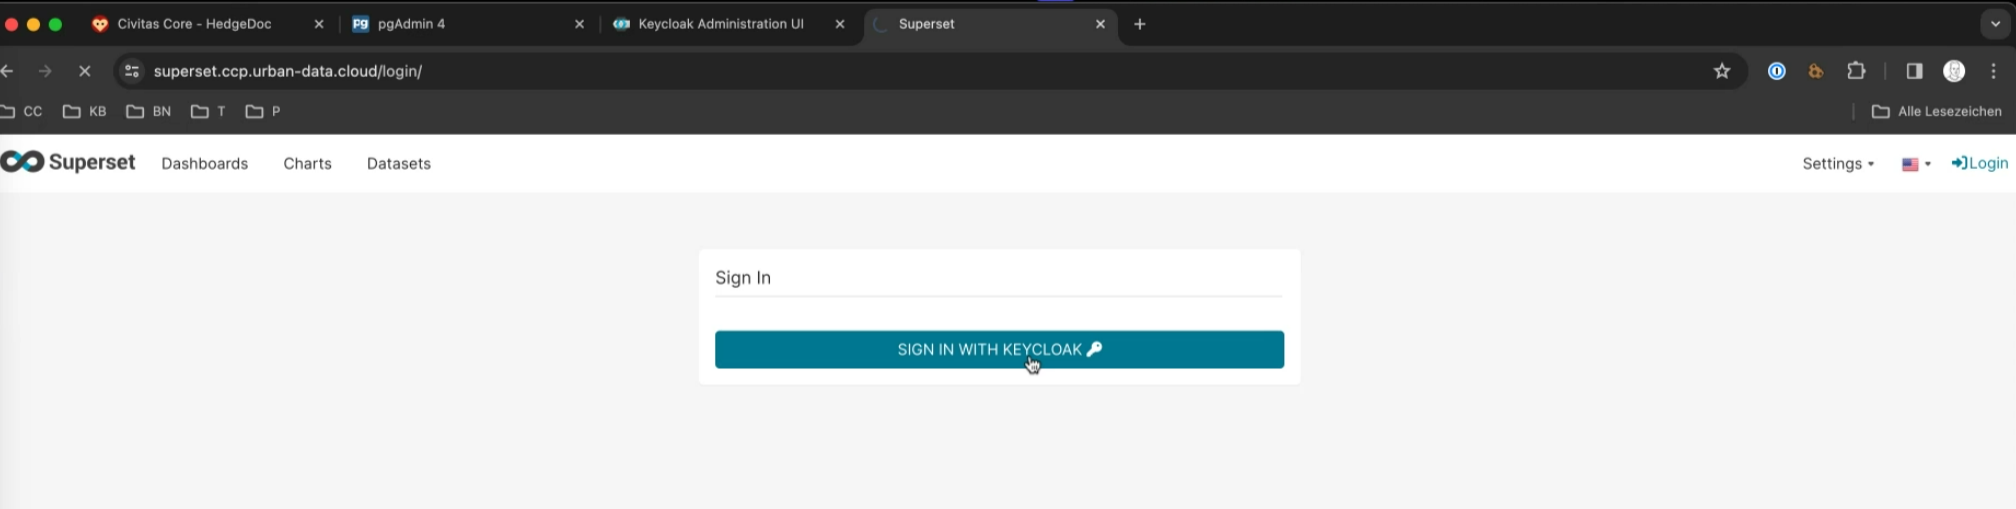Screen dimensions: 2016x509
Task: Go back to previous page
Action: pos(7,71)
